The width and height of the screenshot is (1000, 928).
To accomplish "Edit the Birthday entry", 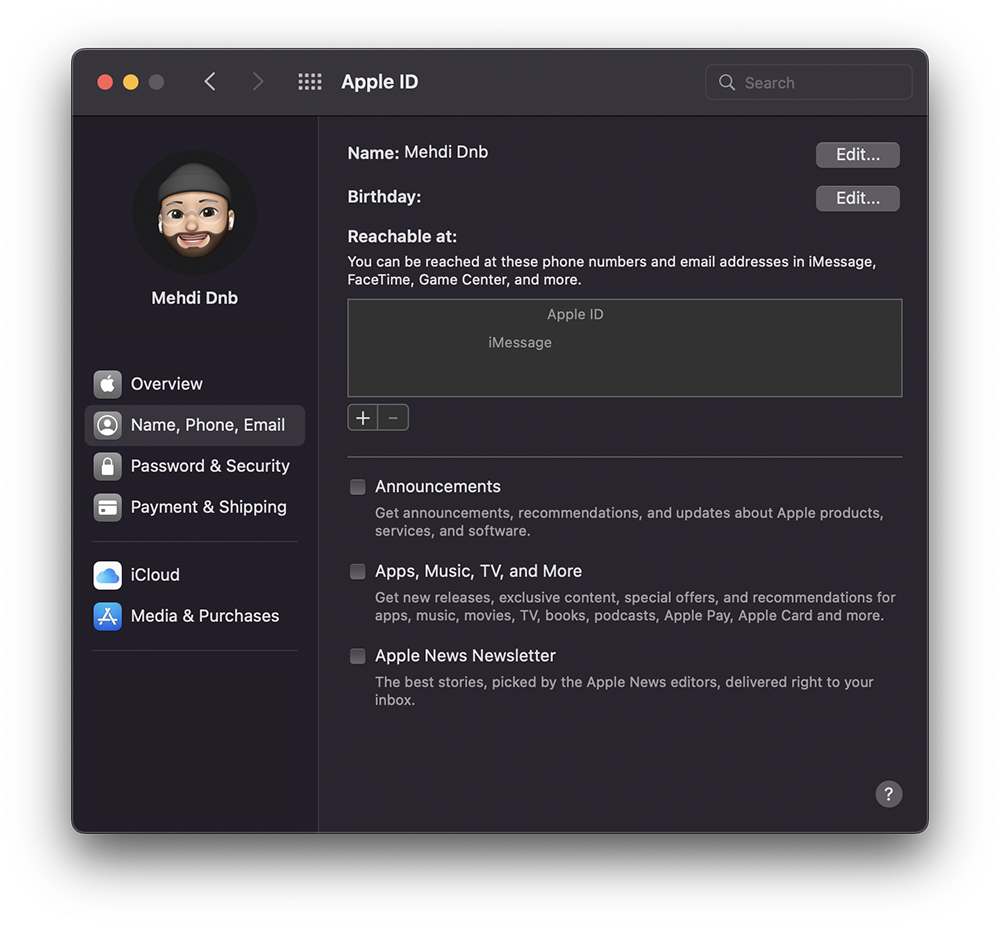I will pos(857,198).
